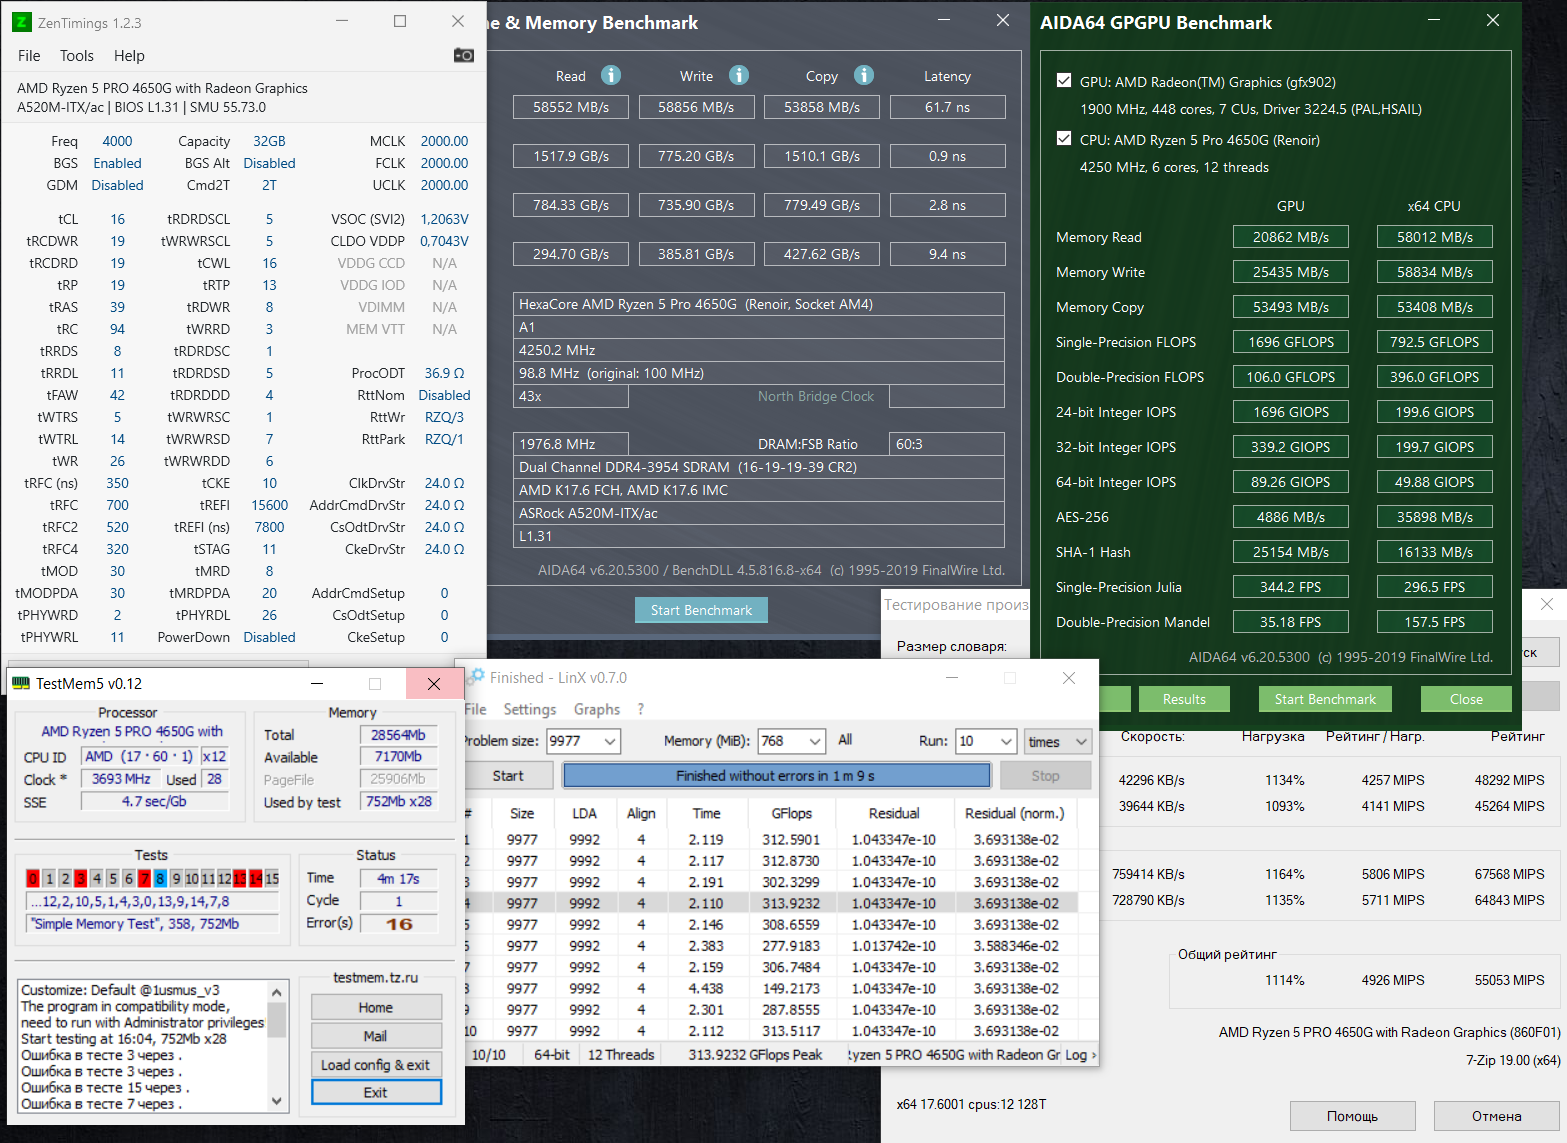1567x1143 pixels.
Task: Click the GFlops column header in LinX
Action: (x=792, y=813)
